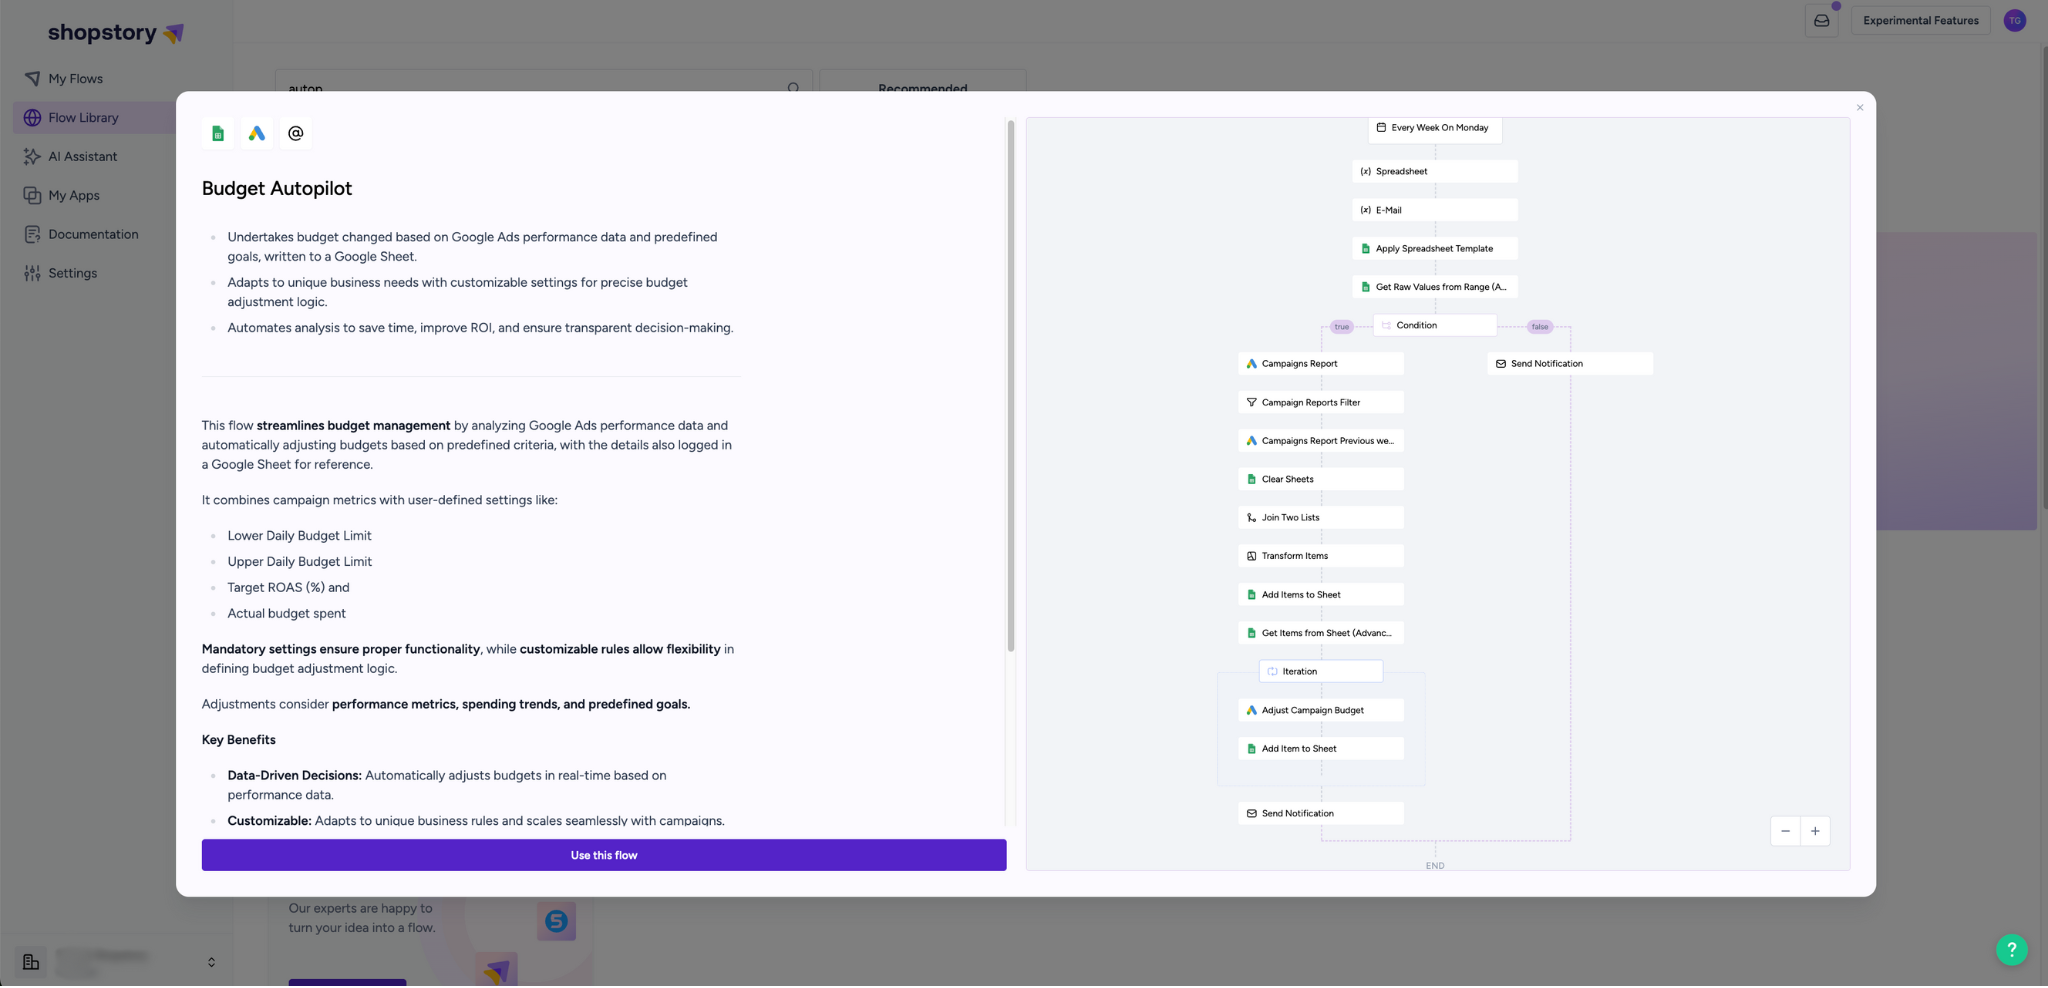Close the Budget Autopilot dialog
The height and width of the screenshot is (988, 2048).
pos(1860,108)
